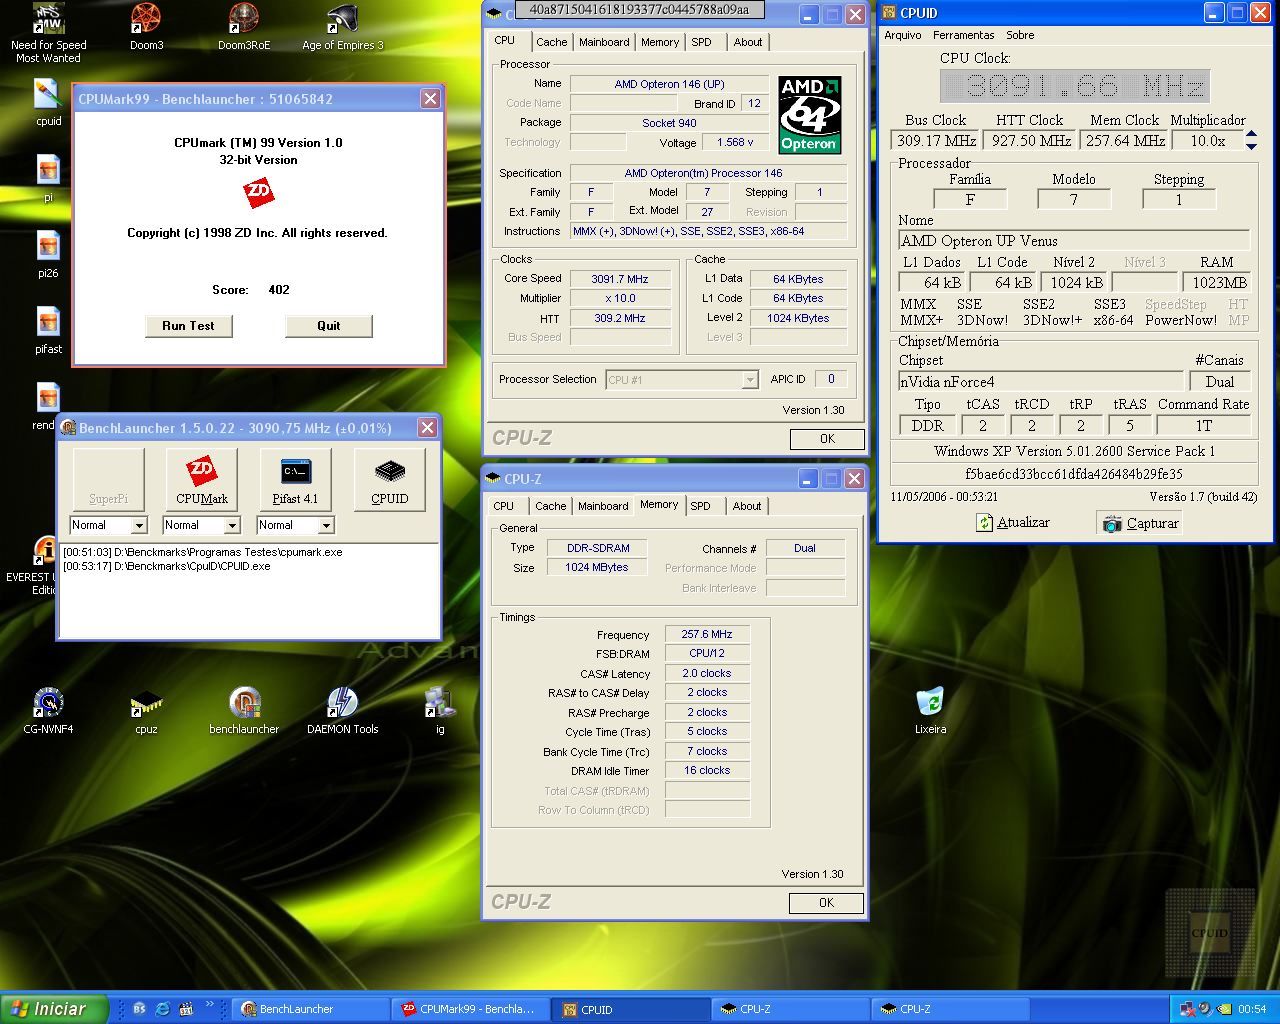Viewport: 1280px width, 1024px height.
Task: Click Capturar button in CPUID
Action: coord(1141,523)
